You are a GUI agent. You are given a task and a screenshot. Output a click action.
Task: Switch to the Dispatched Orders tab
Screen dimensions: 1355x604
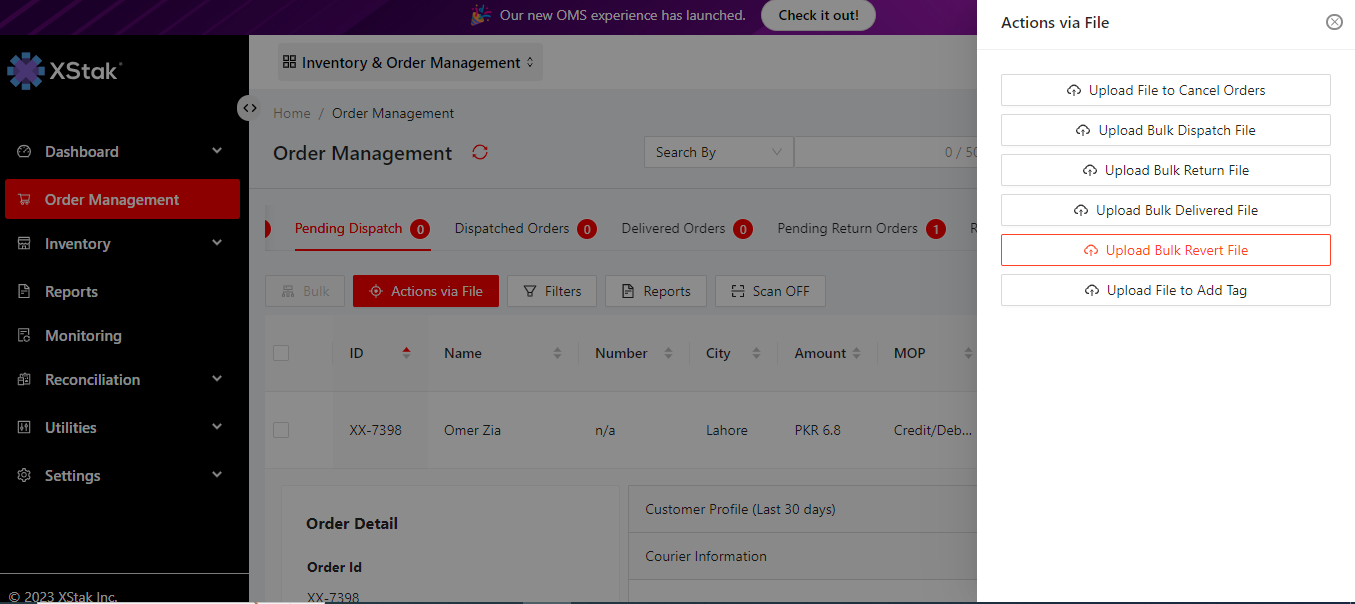click(x=511, y=229)
